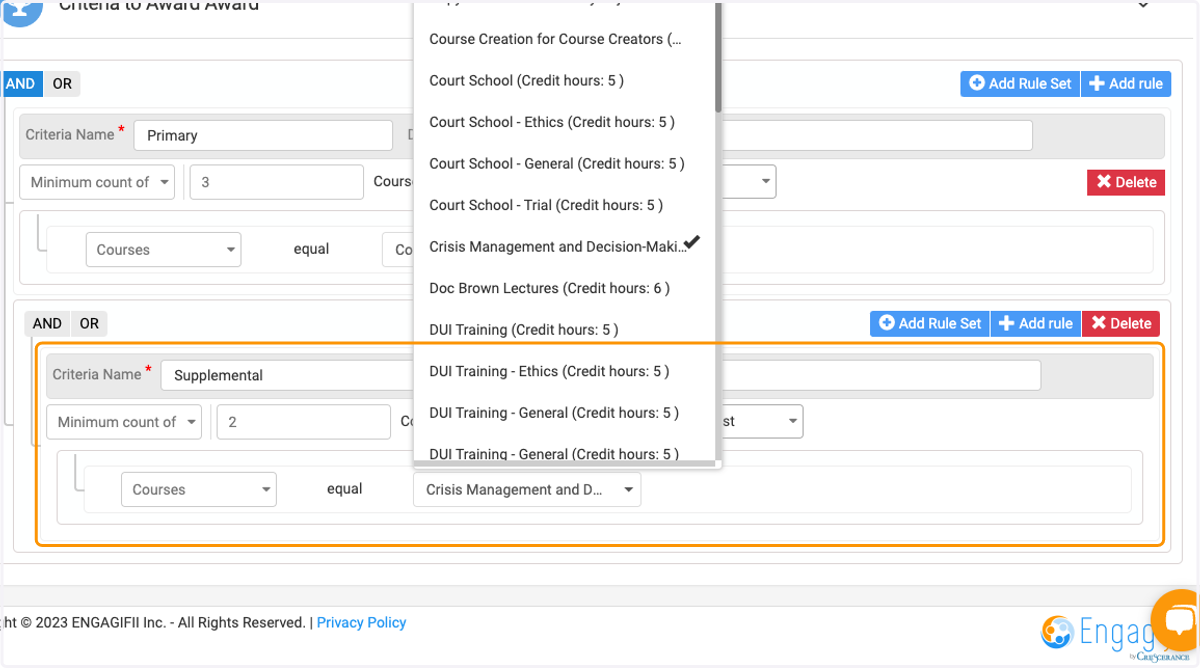
Task: Click the top blue Add rule button
Action: (1125, 84)
